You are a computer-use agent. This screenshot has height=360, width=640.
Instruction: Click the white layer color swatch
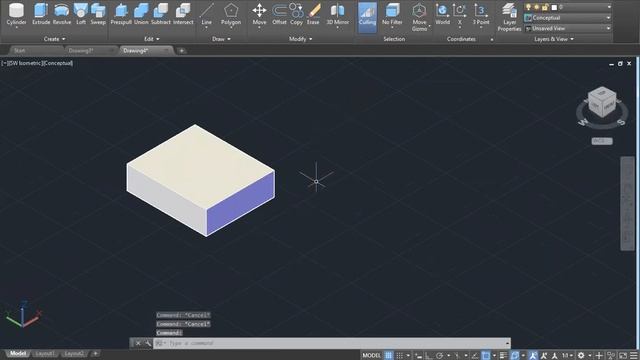(554, 7)
